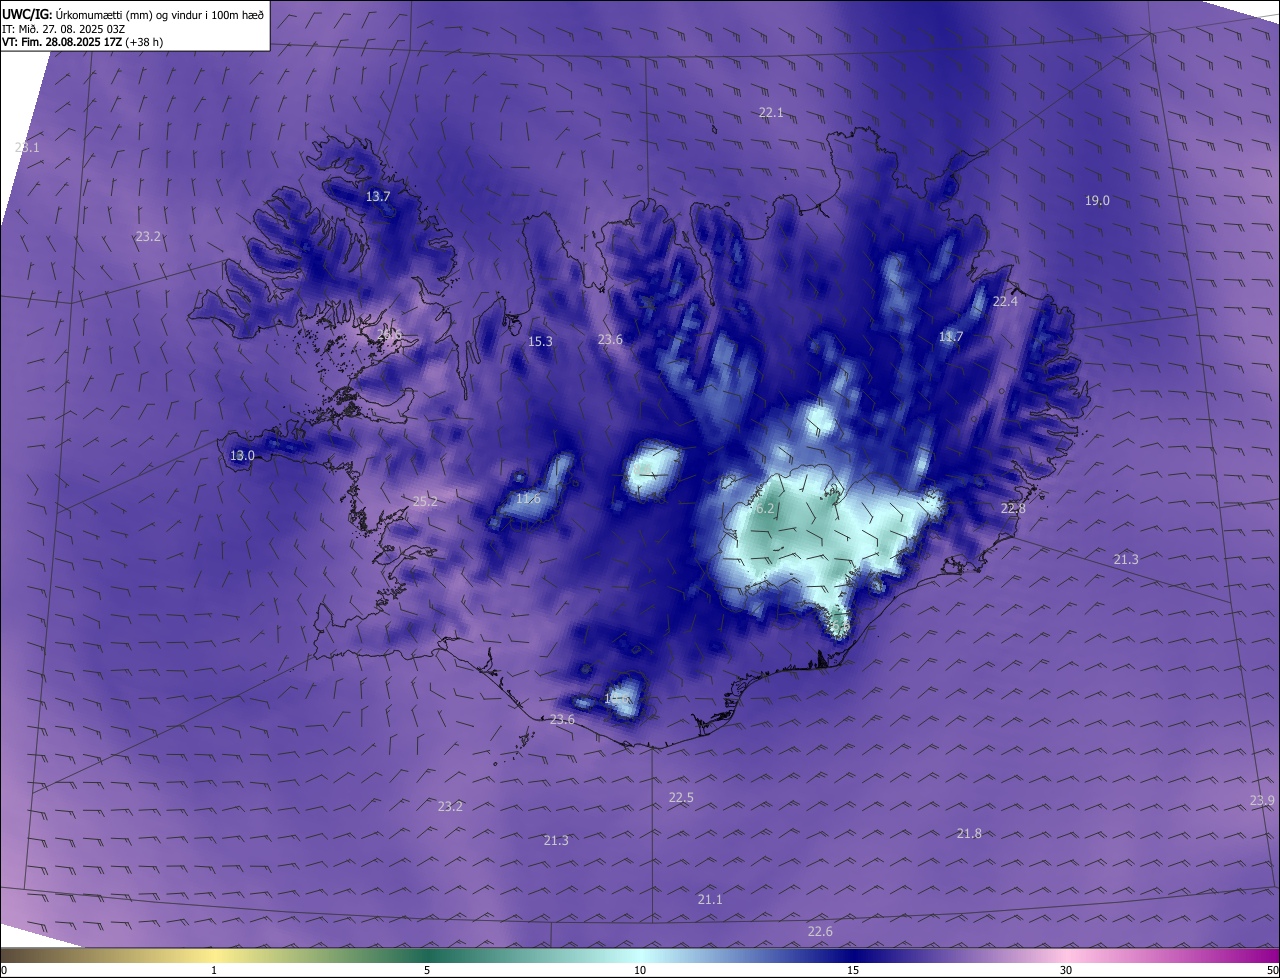Click the 13.0 value on the western peninsula
Screen dimensions: 1280x978
[x=242, y=456]
